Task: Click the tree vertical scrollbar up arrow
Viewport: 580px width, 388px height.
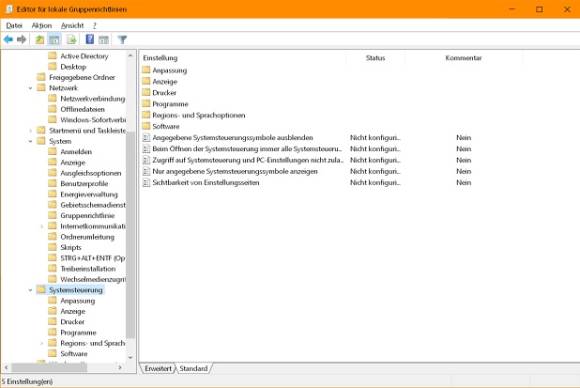Action: pos(130,55)
